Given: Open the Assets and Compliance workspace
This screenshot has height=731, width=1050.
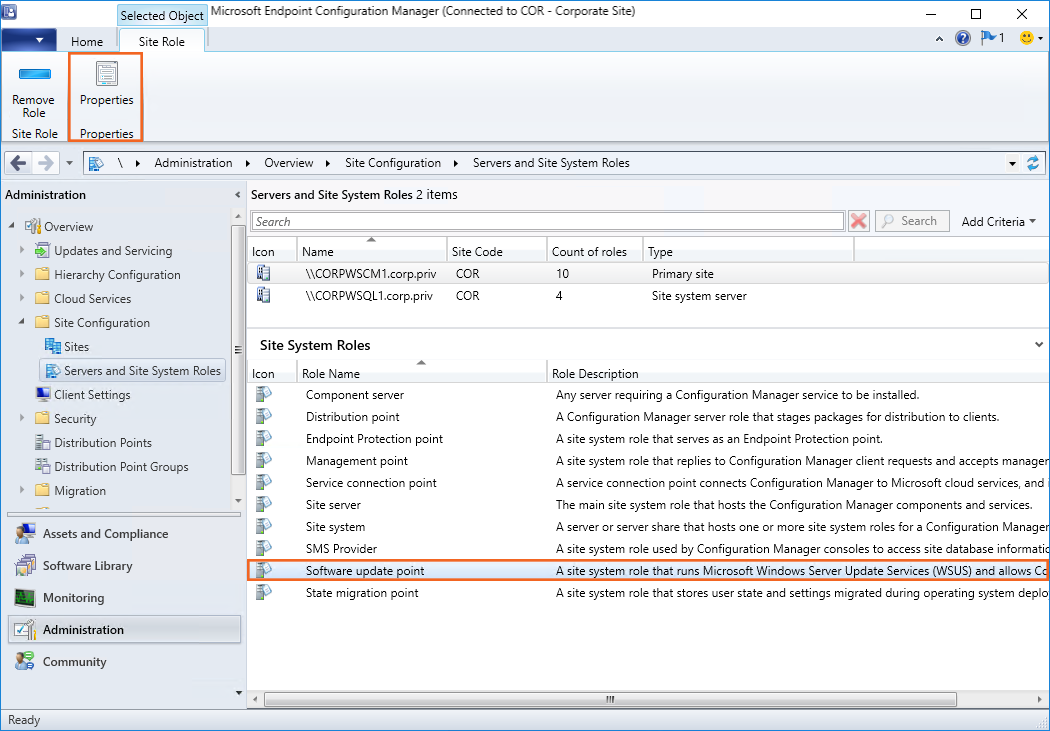Looking at the screenshot, I should pos(105,534).
